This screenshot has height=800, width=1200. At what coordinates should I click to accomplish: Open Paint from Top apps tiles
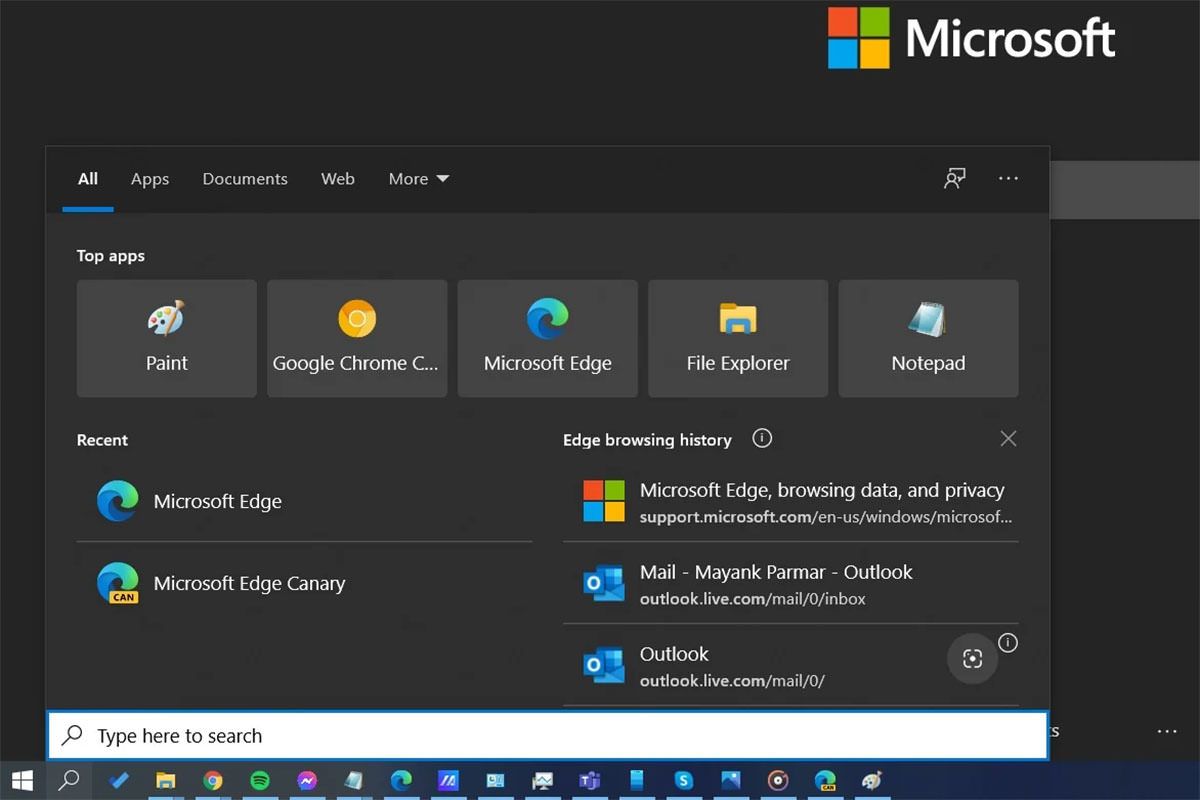coord(167,338)
